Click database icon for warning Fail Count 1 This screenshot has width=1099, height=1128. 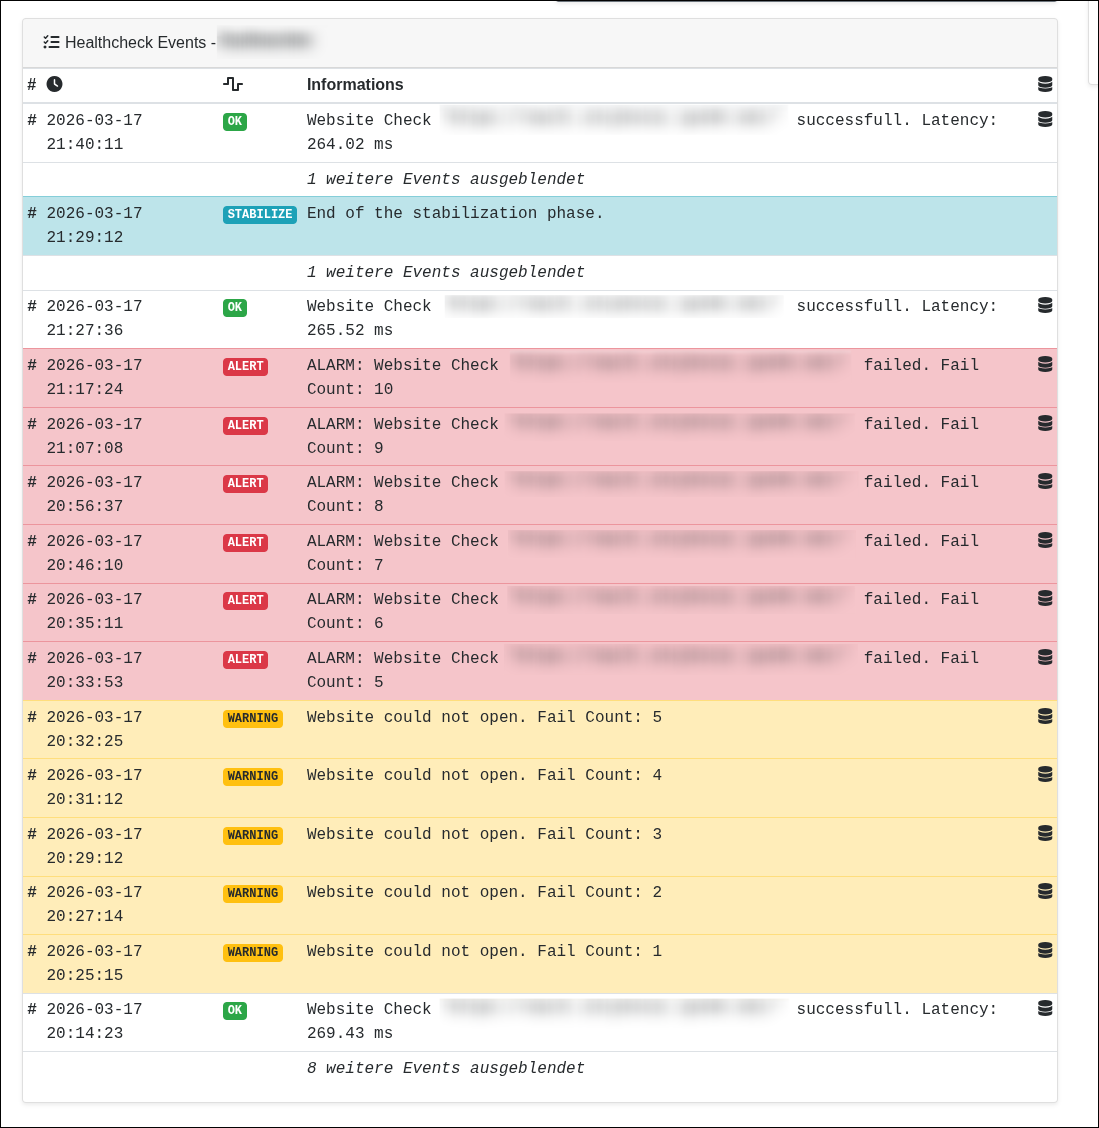tap(1045, 950)
